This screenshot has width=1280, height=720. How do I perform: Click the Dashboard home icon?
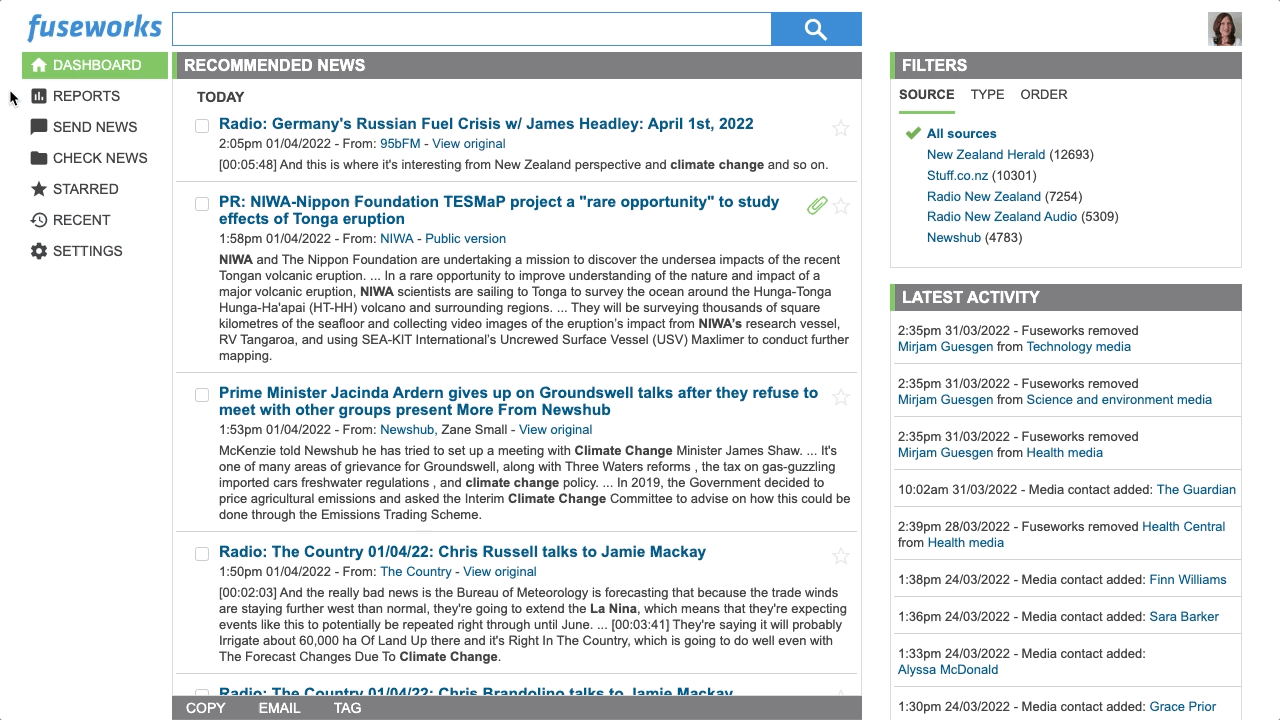[39, 65]
